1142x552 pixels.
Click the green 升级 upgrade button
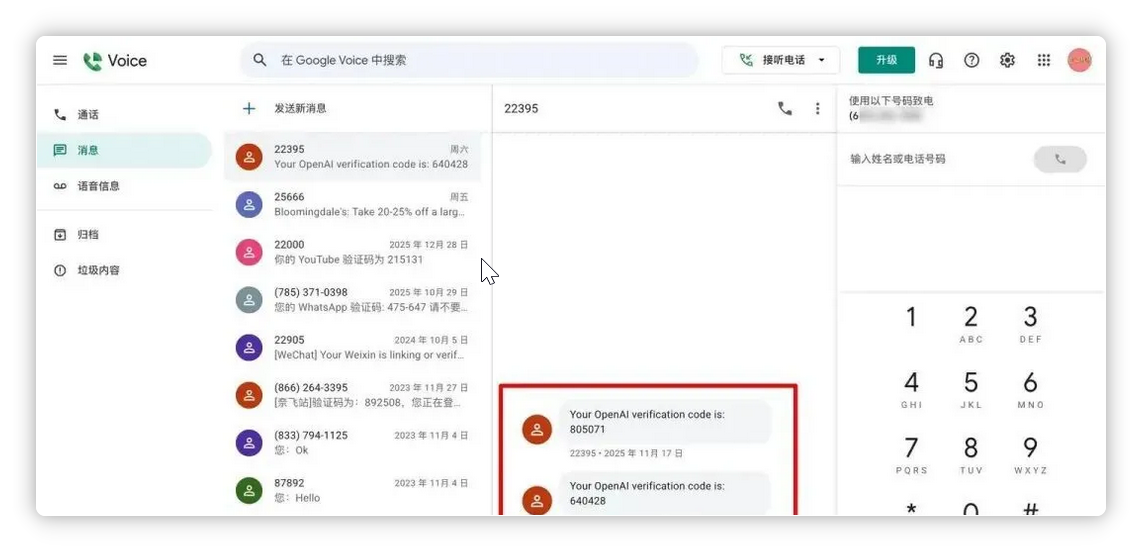pos(886,60)
